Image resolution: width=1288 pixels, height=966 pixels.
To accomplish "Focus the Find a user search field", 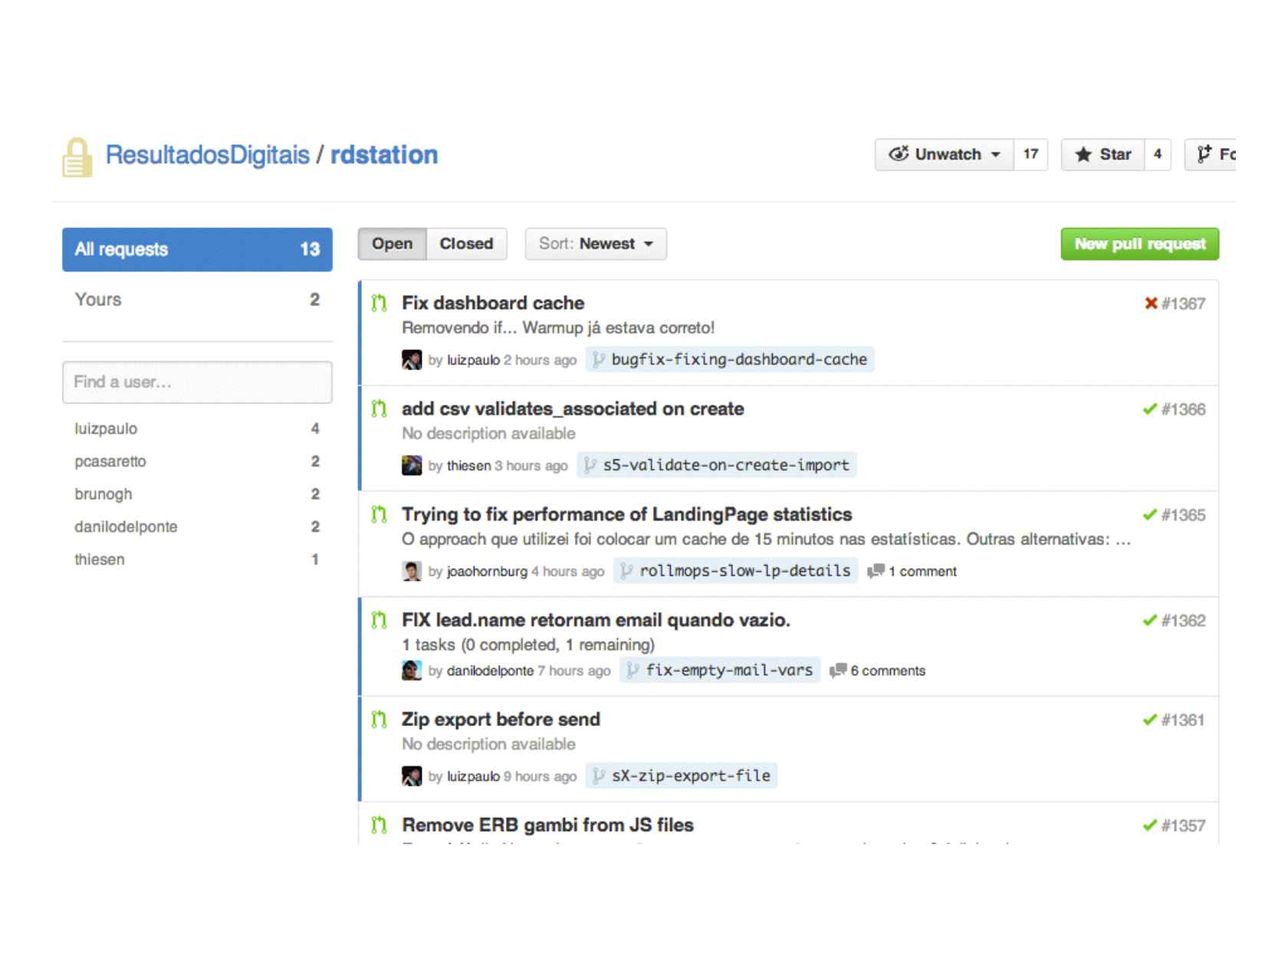I will tap(197, 382).
